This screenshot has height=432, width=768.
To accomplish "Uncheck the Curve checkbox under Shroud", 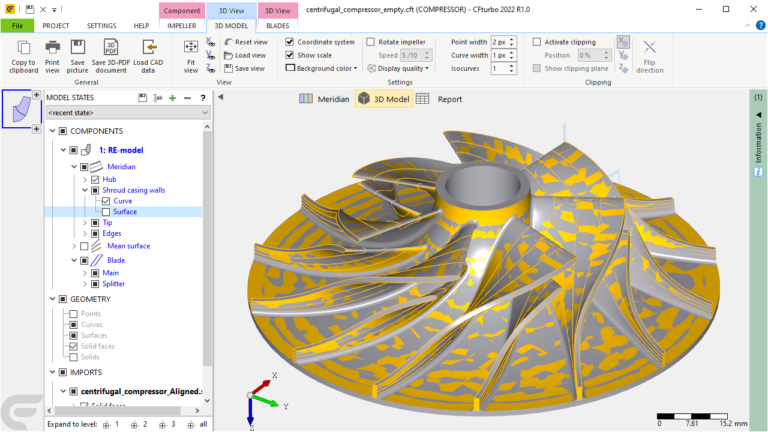I will tap(106, 201).
